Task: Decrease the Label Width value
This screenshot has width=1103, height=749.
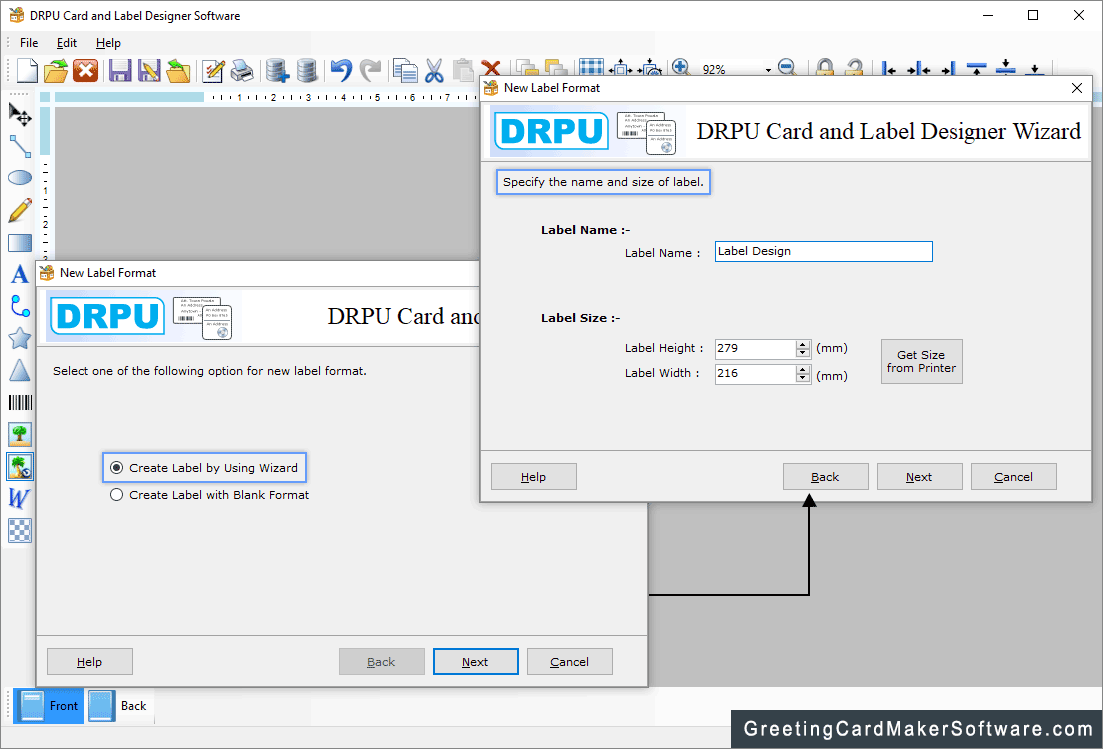Action: [x=803, y=378]
